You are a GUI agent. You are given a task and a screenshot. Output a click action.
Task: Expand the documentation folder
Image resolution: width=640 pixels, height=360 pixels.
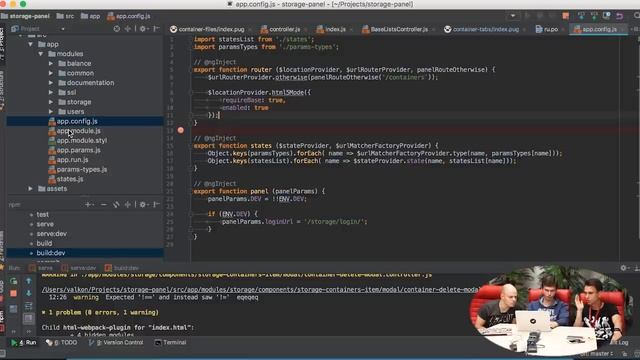pyautogui.click(x=51, y=82)
